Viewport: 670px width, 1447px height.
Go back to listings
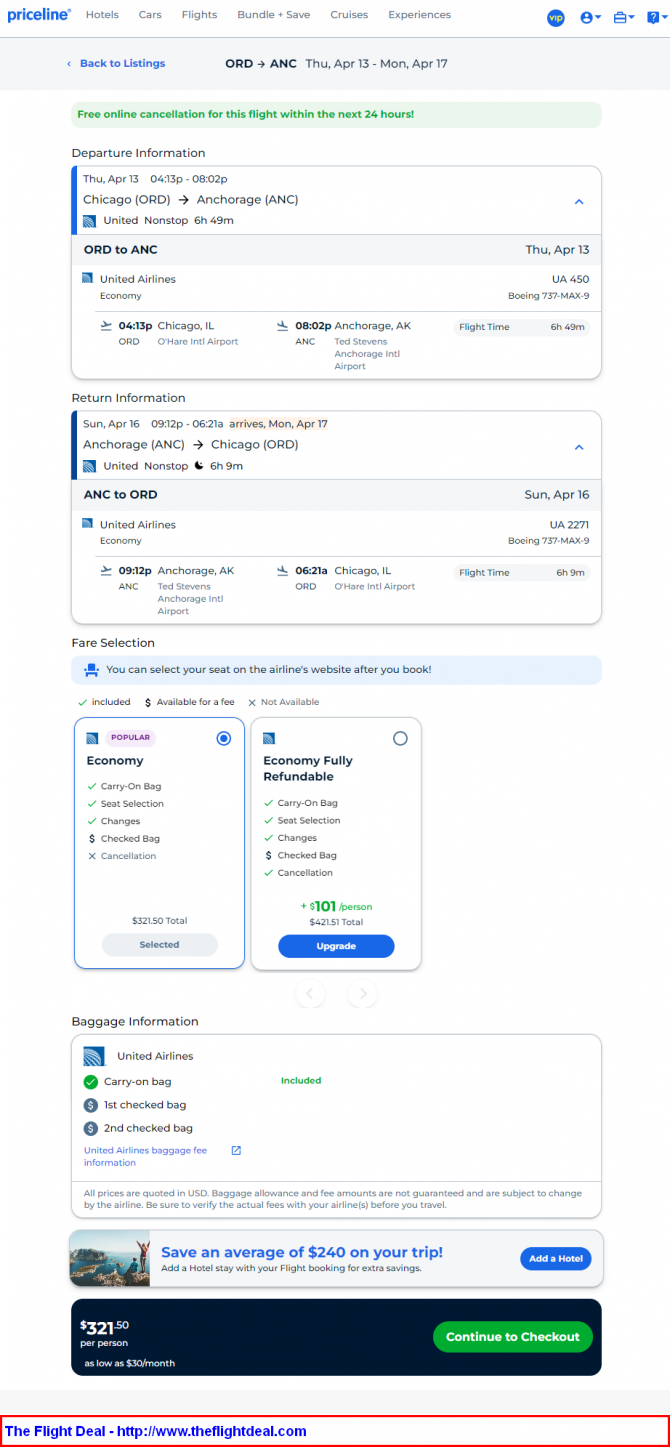[116, 63]
